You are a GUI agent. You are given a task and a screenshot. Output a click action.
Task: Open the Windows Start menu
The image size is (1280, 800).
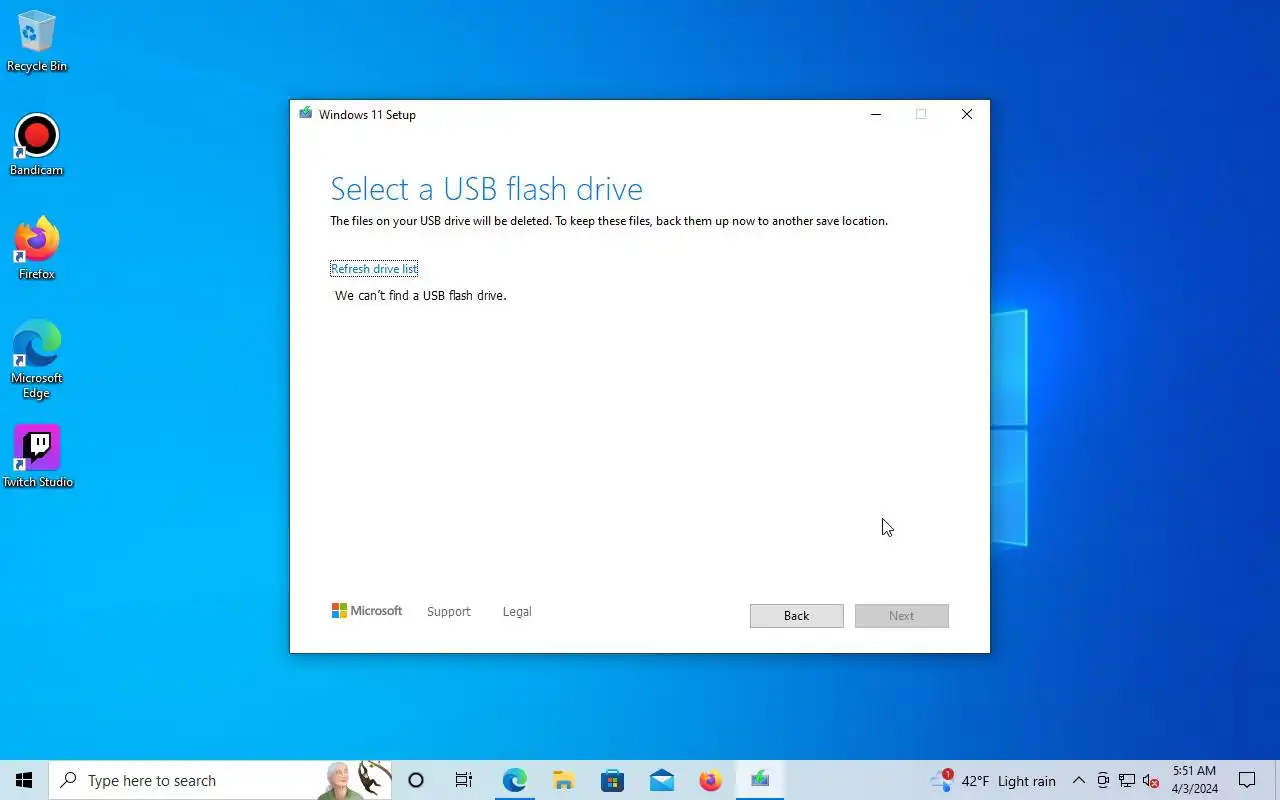24,780
